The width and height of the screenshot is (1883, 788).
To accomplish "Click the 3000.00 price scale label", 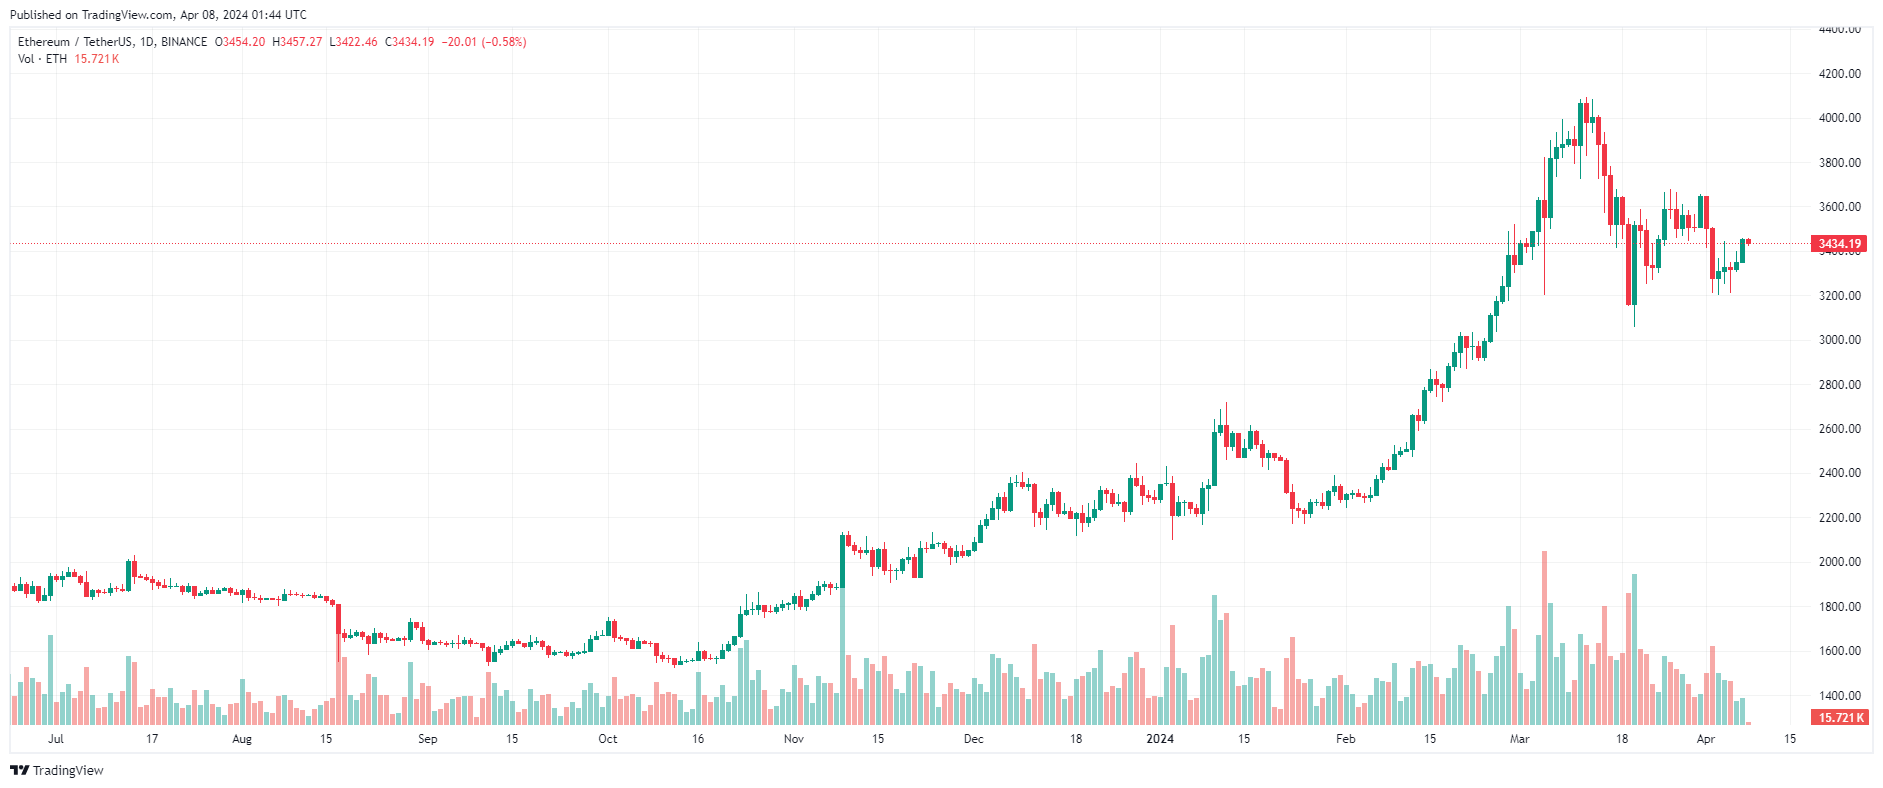I will point(1839,340).
